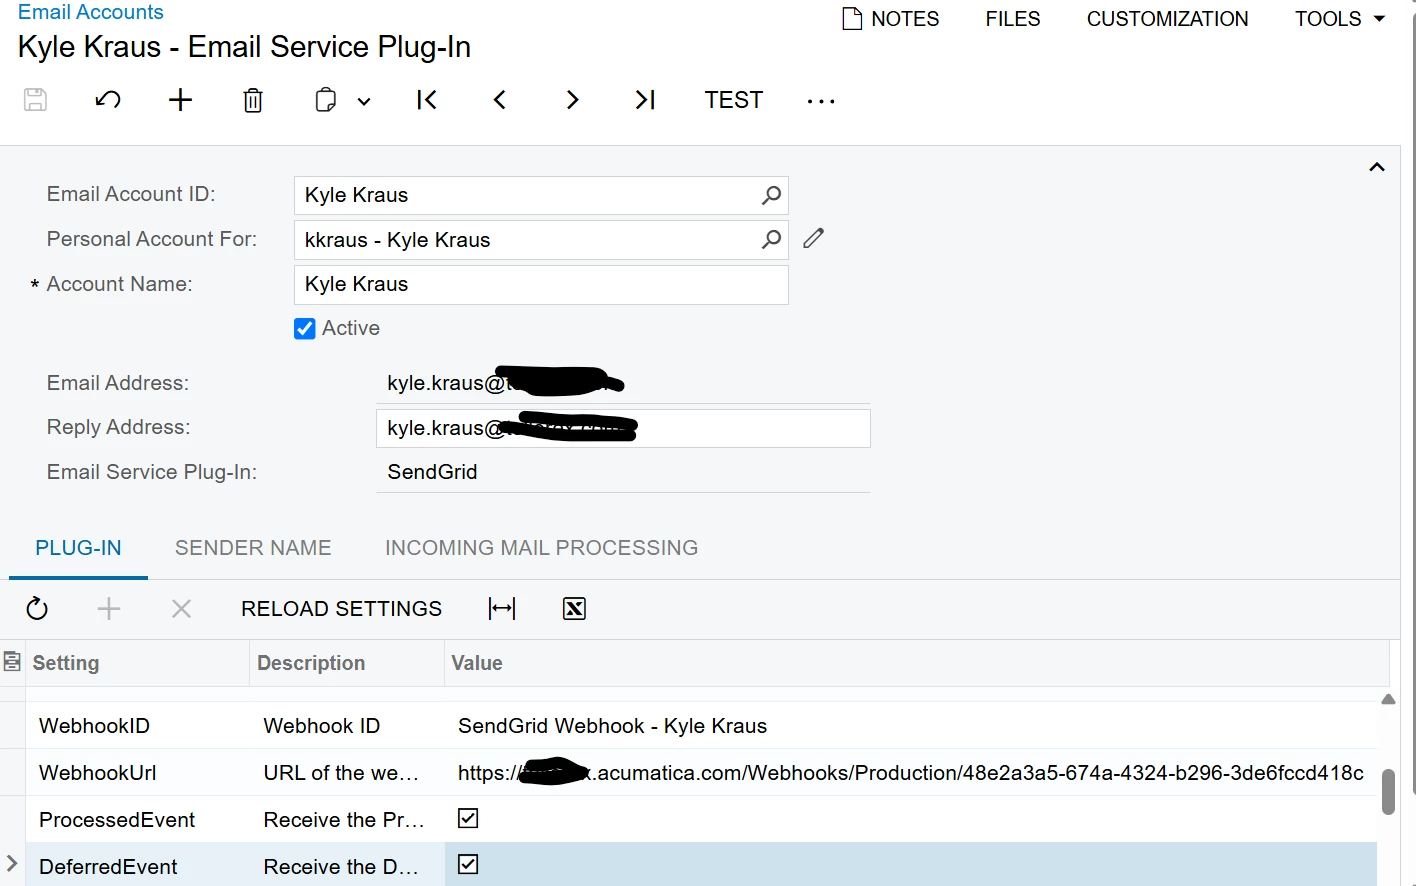
Task: Add new record with plus icon
Action: [180, 100]
